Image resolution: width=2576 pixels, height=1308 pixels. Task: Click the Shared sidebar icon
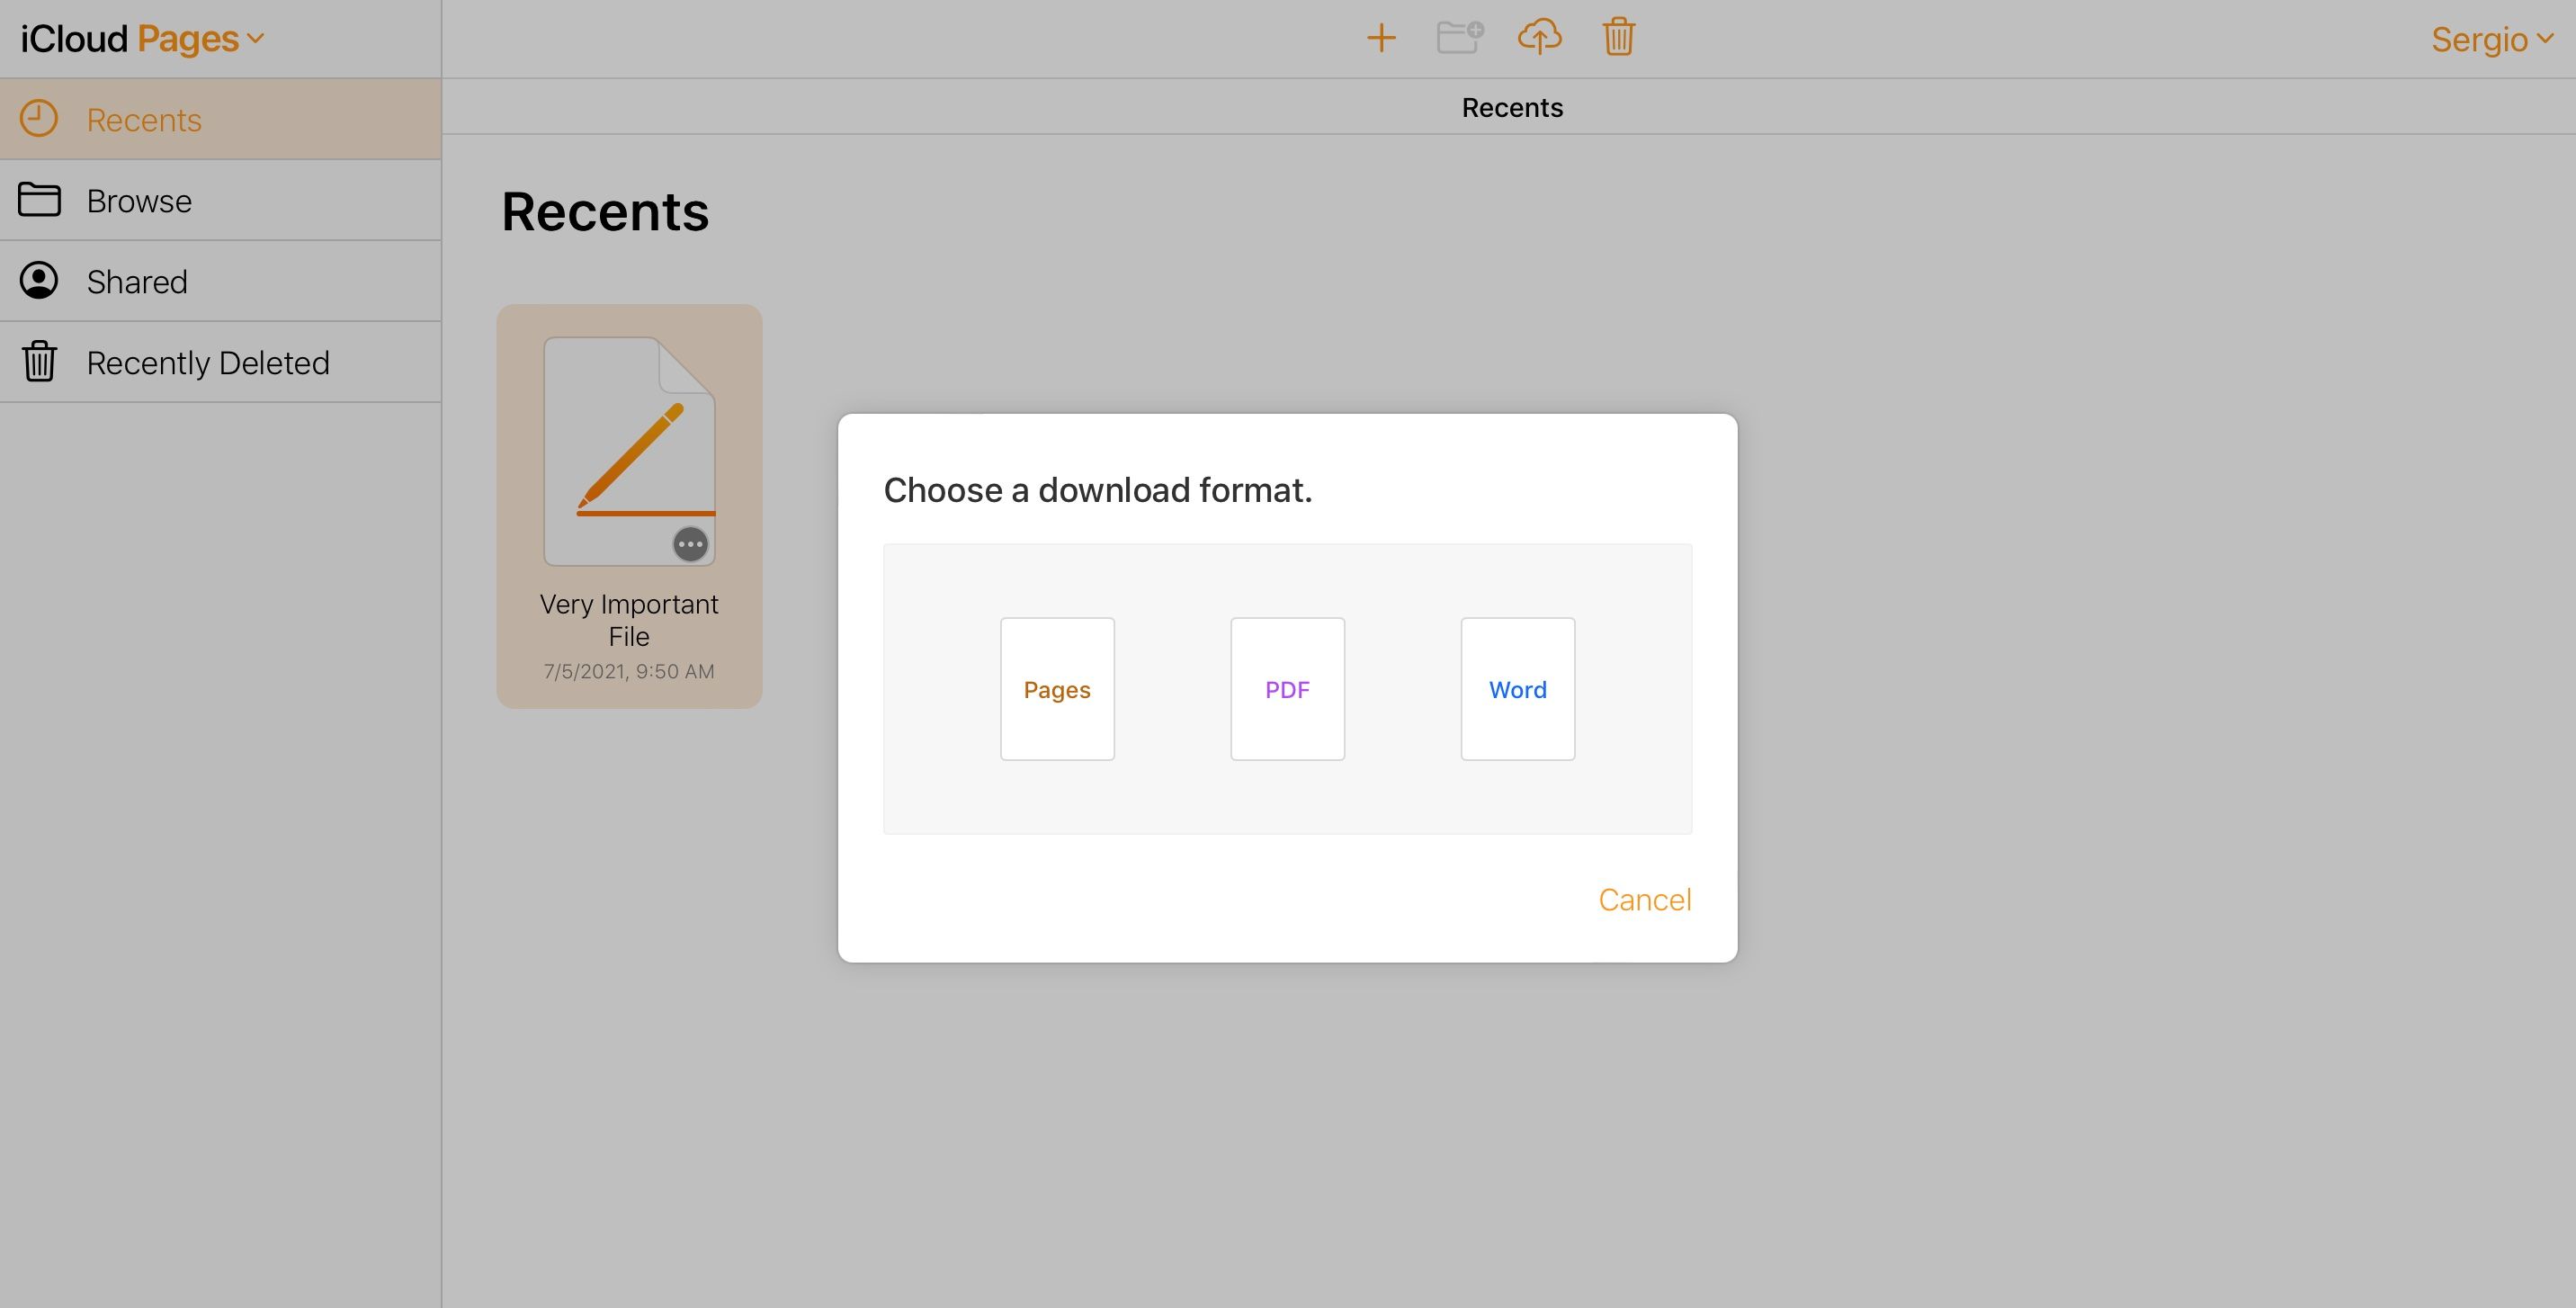[x=40, y=281]
